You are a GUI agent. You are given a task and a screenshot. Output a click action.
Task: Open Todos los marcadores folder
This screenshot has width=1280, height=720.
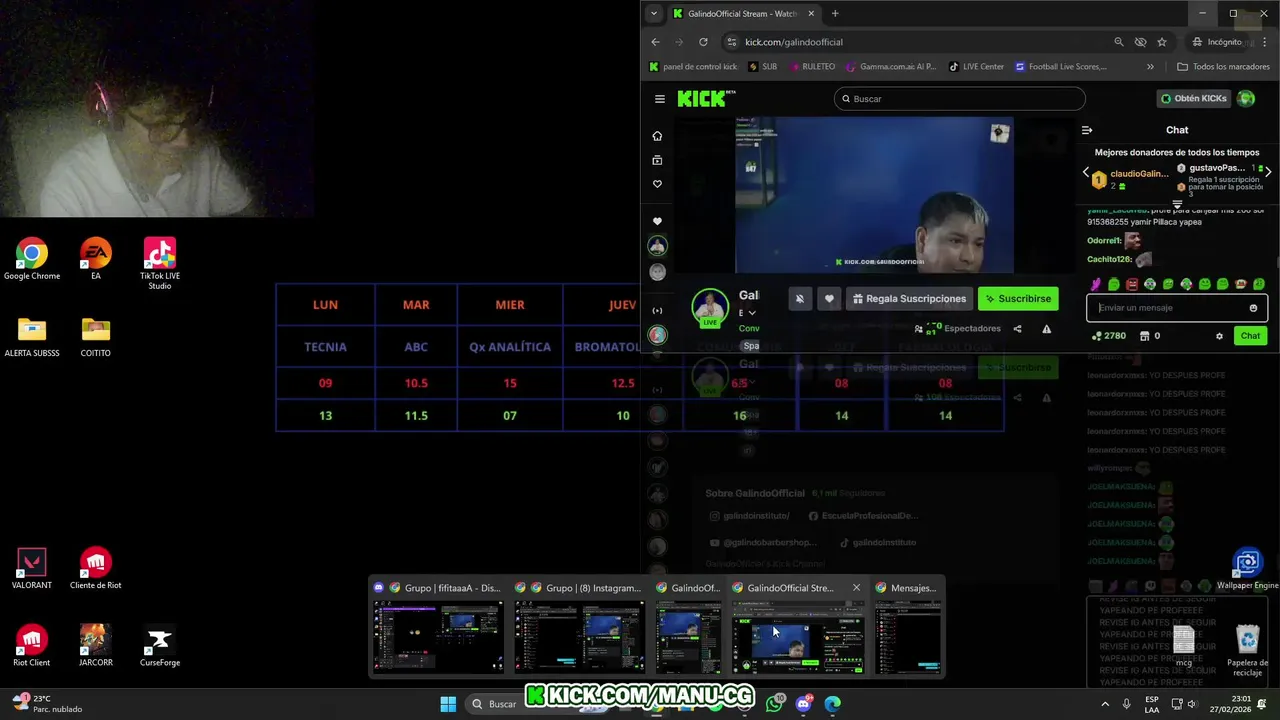[x=1223, y=67]
